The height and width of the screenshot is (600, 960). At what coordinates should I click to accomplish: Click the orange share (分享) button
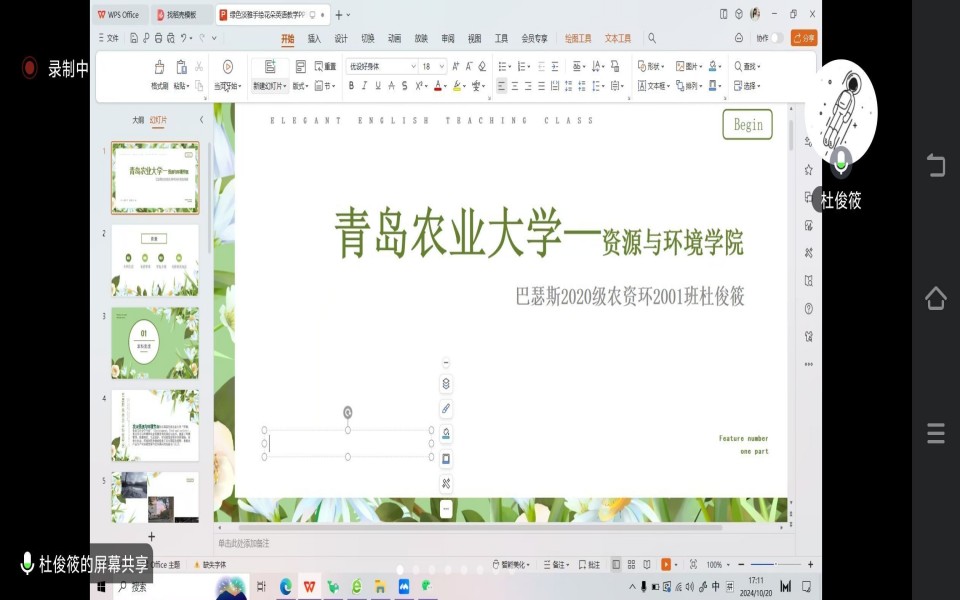(x=804, y=38)
